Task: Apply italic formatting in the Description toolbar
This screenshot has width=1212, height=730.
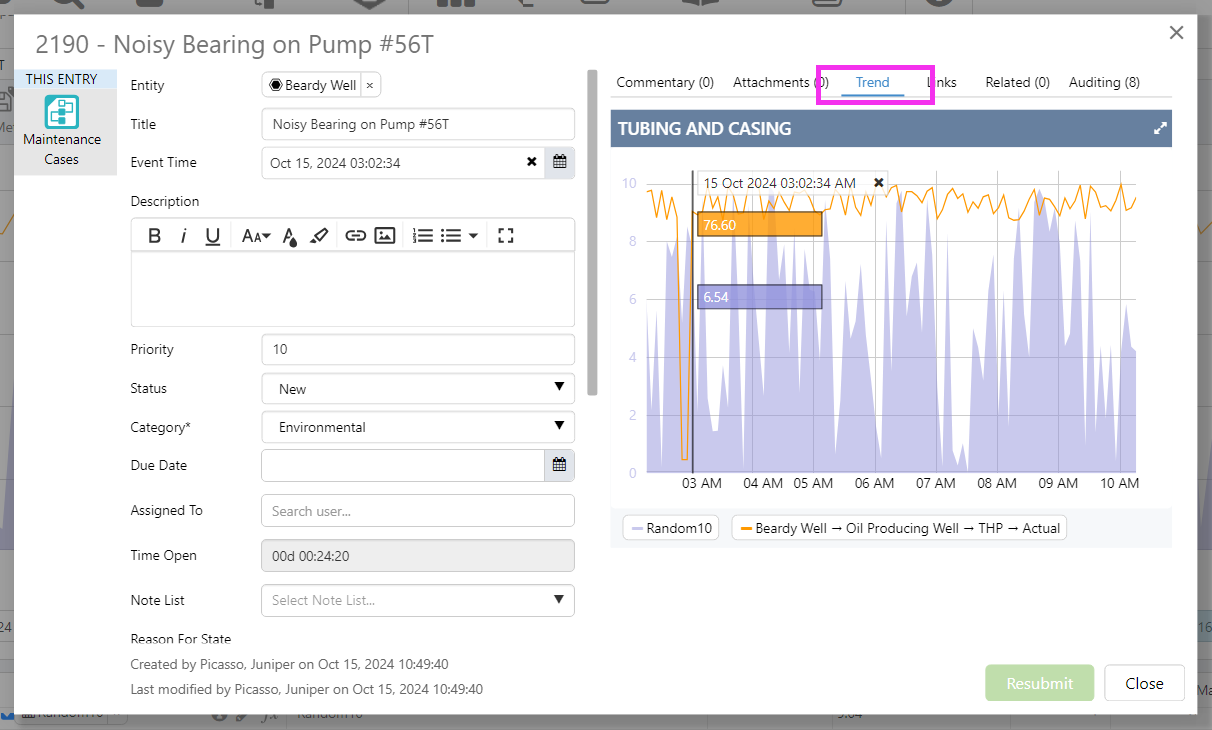Action: [x=184, y=236]
